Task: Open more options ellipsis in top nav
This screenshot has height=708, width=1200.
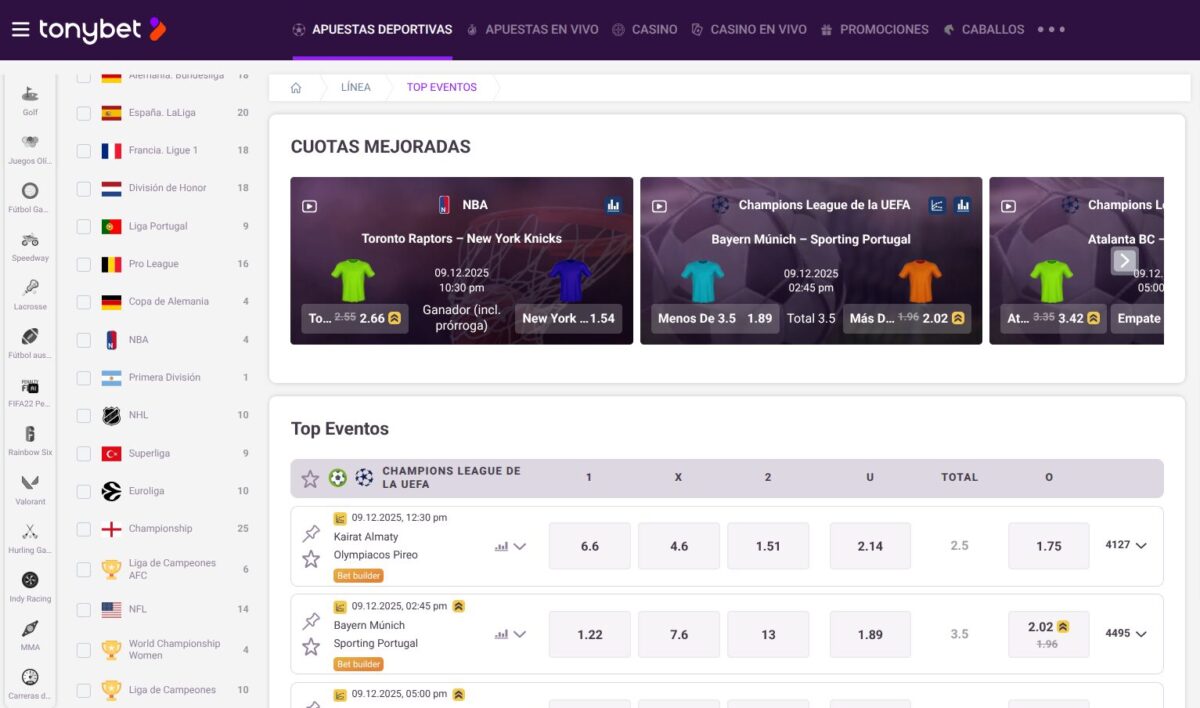Action: pos(1051,29)
